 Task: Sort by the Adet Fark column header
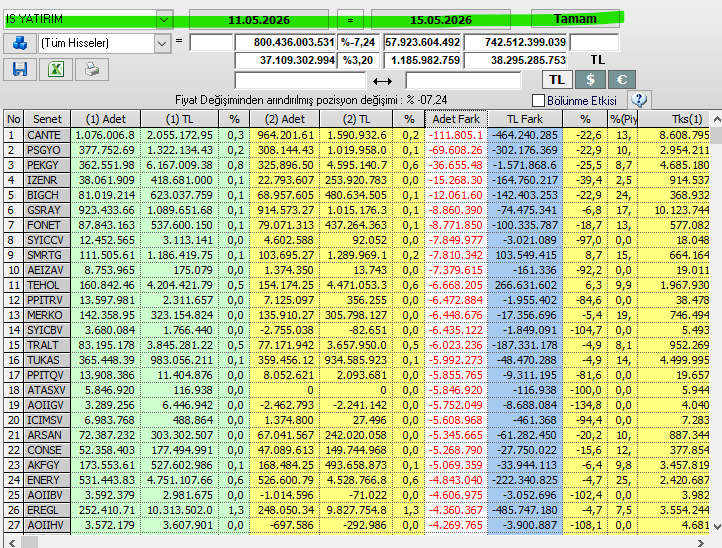[x=456, y=119]
